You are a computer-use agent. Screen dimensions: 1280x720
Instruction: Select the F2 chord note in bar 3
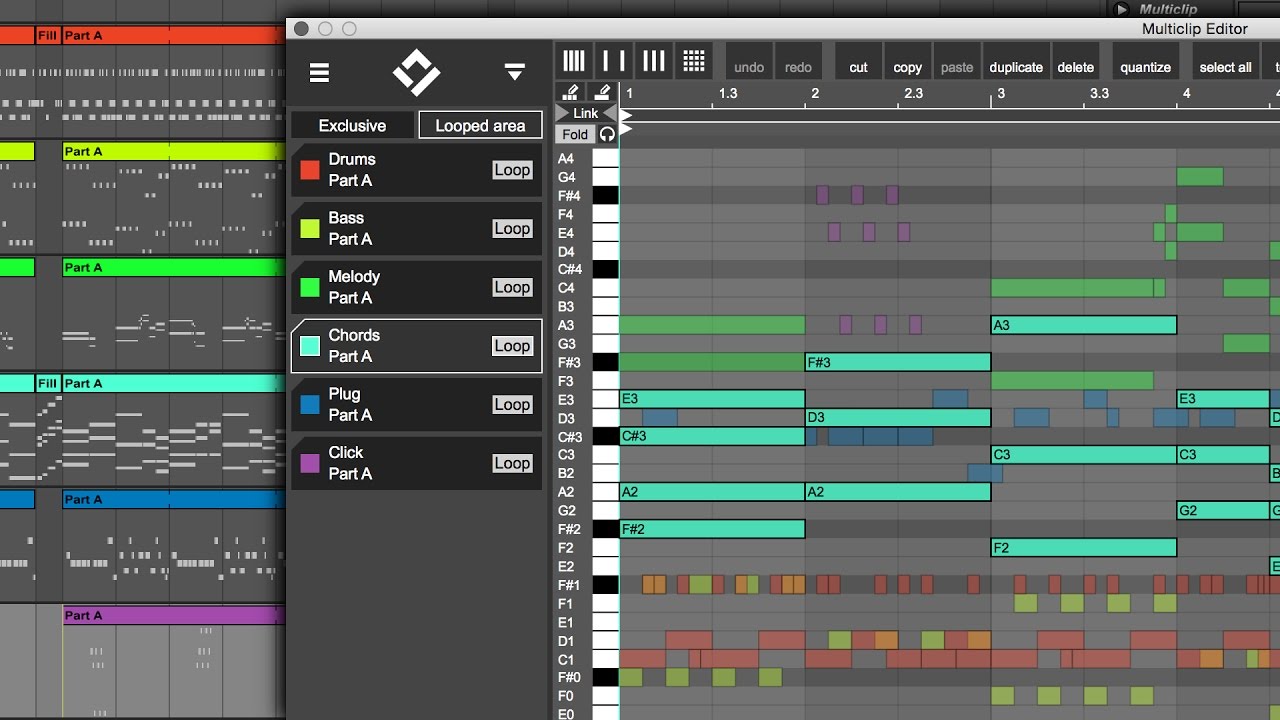pos(1084,547)
